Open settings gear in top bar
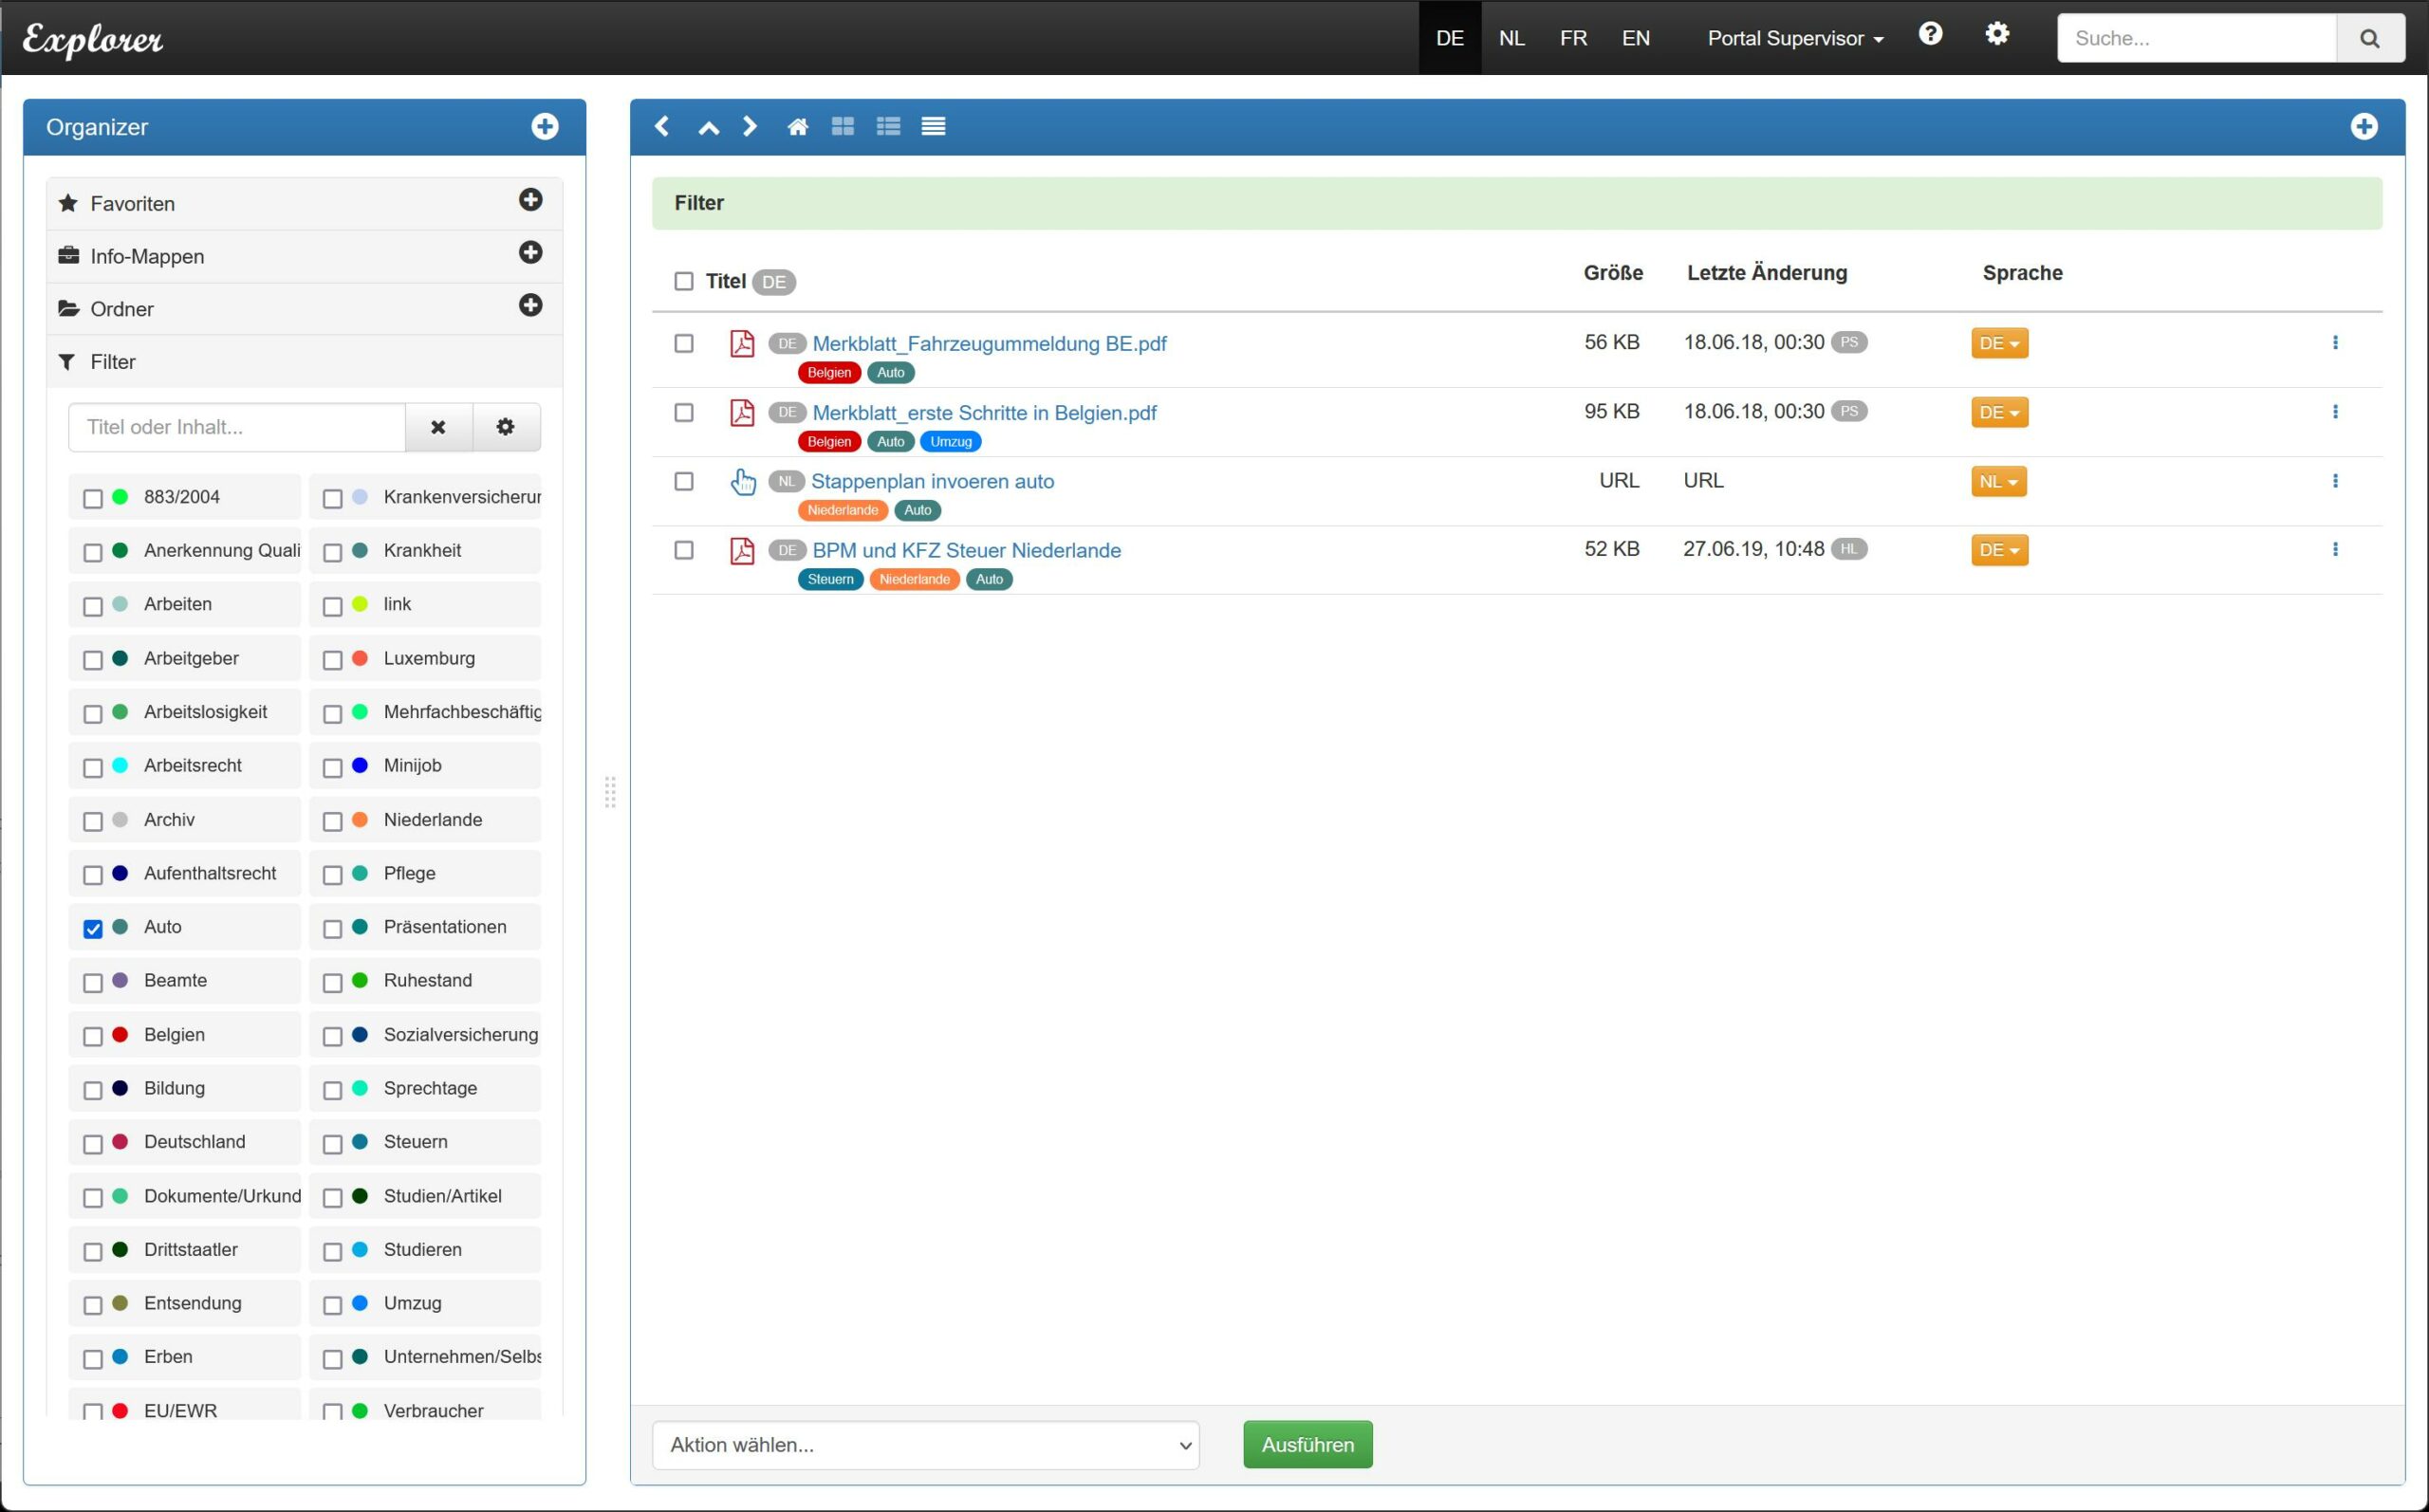Viewport: 2429px width, 1512px height. coord(1996,35)
